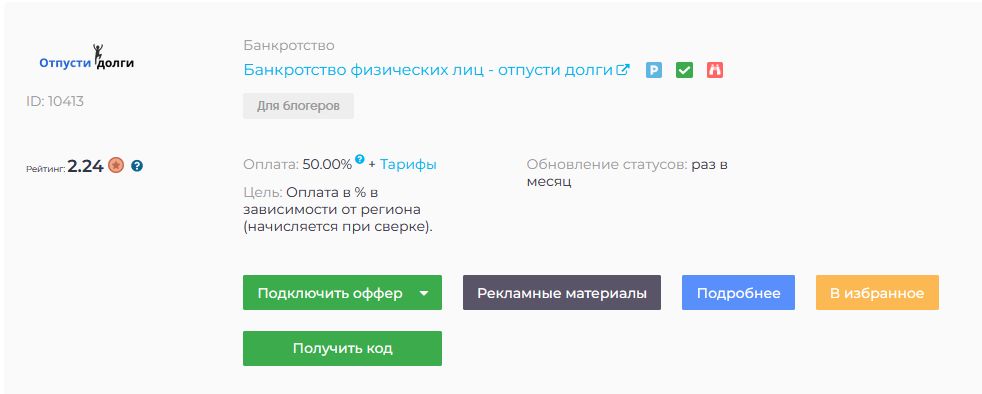Select the Для блогеров tag

[x=298, y=106]
